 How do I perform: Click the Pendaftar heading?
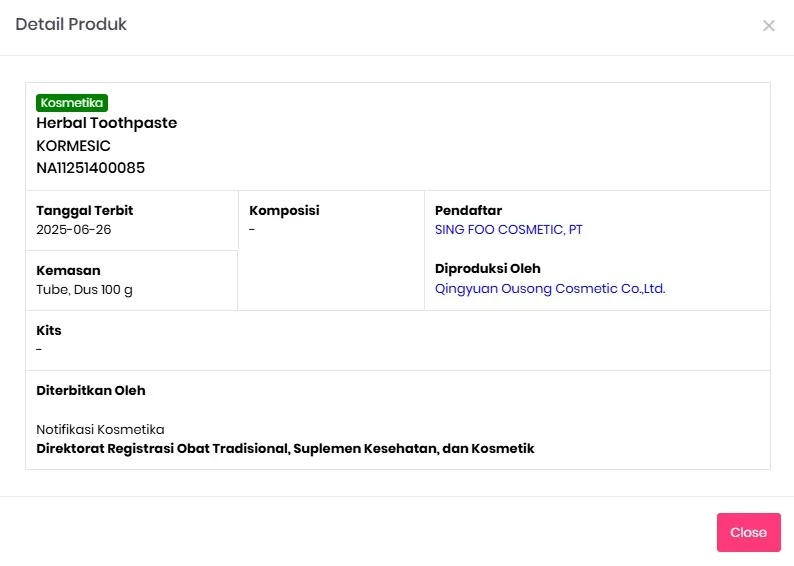click(x=468, y=211)
